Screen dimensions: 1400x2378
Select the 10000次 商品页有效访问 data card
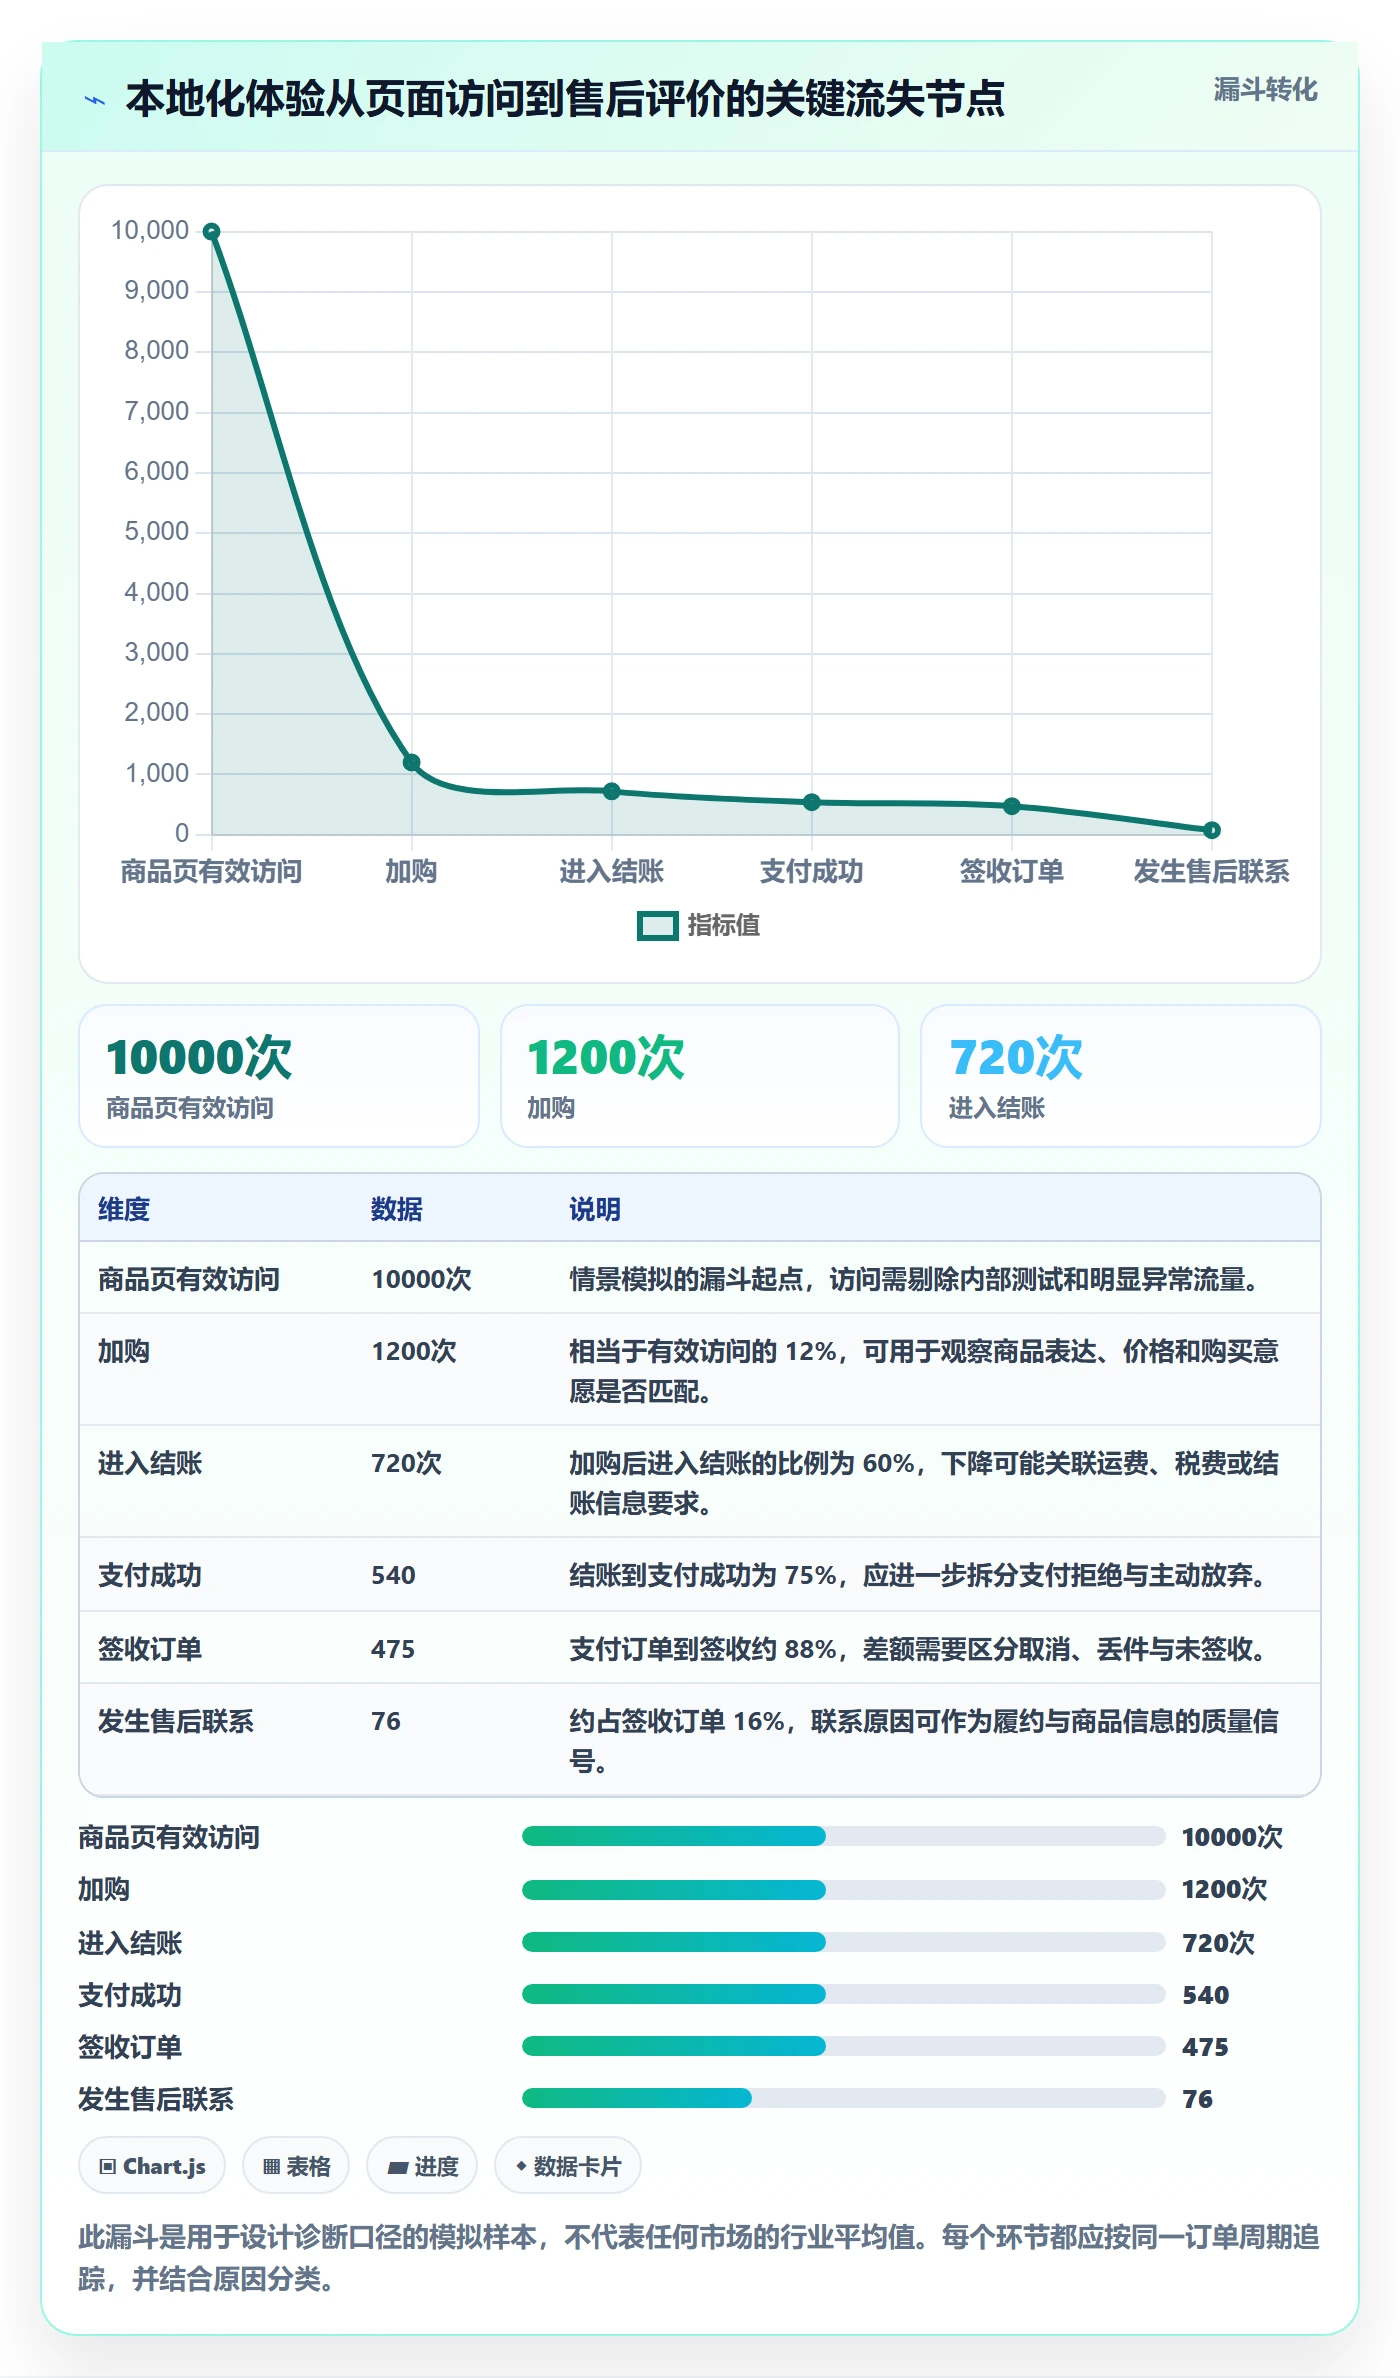click(279, 1076)
